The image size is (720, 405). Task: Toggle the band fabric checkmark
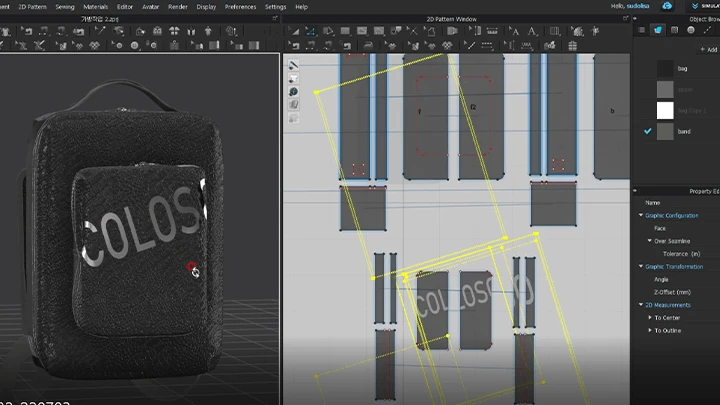pos(647,131)
